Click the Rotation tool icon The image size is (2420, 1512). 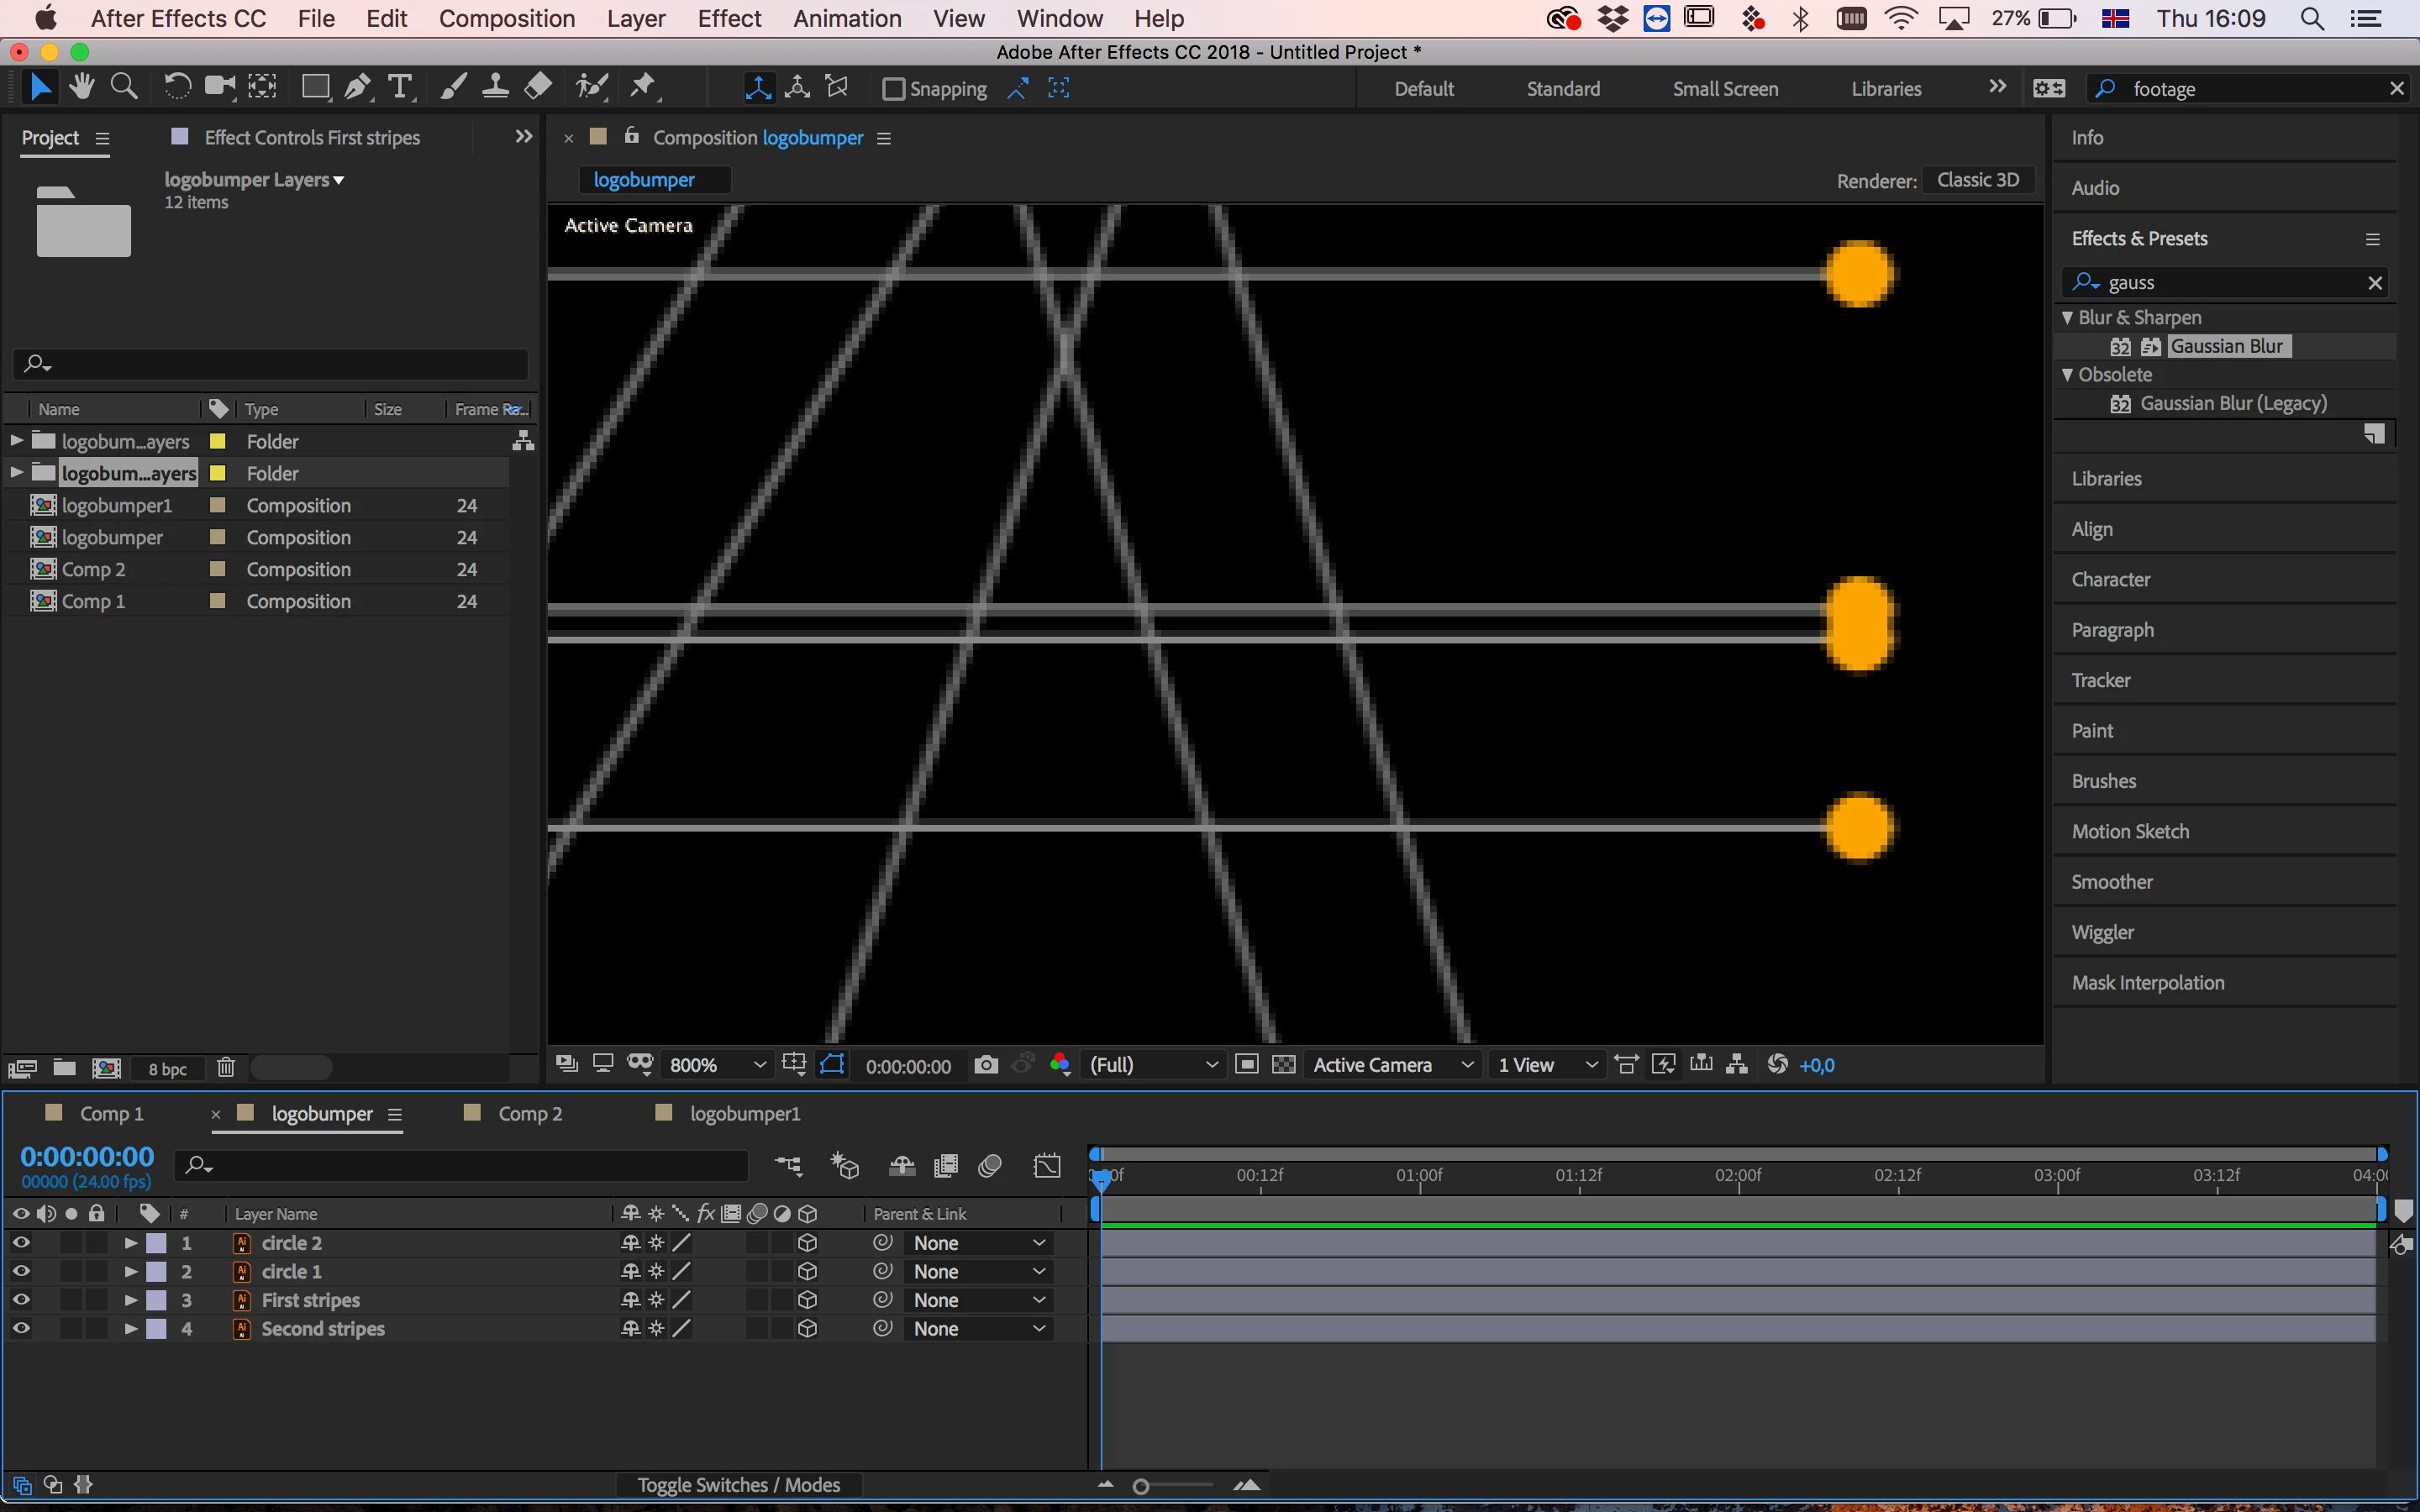(x=177, y=88)
